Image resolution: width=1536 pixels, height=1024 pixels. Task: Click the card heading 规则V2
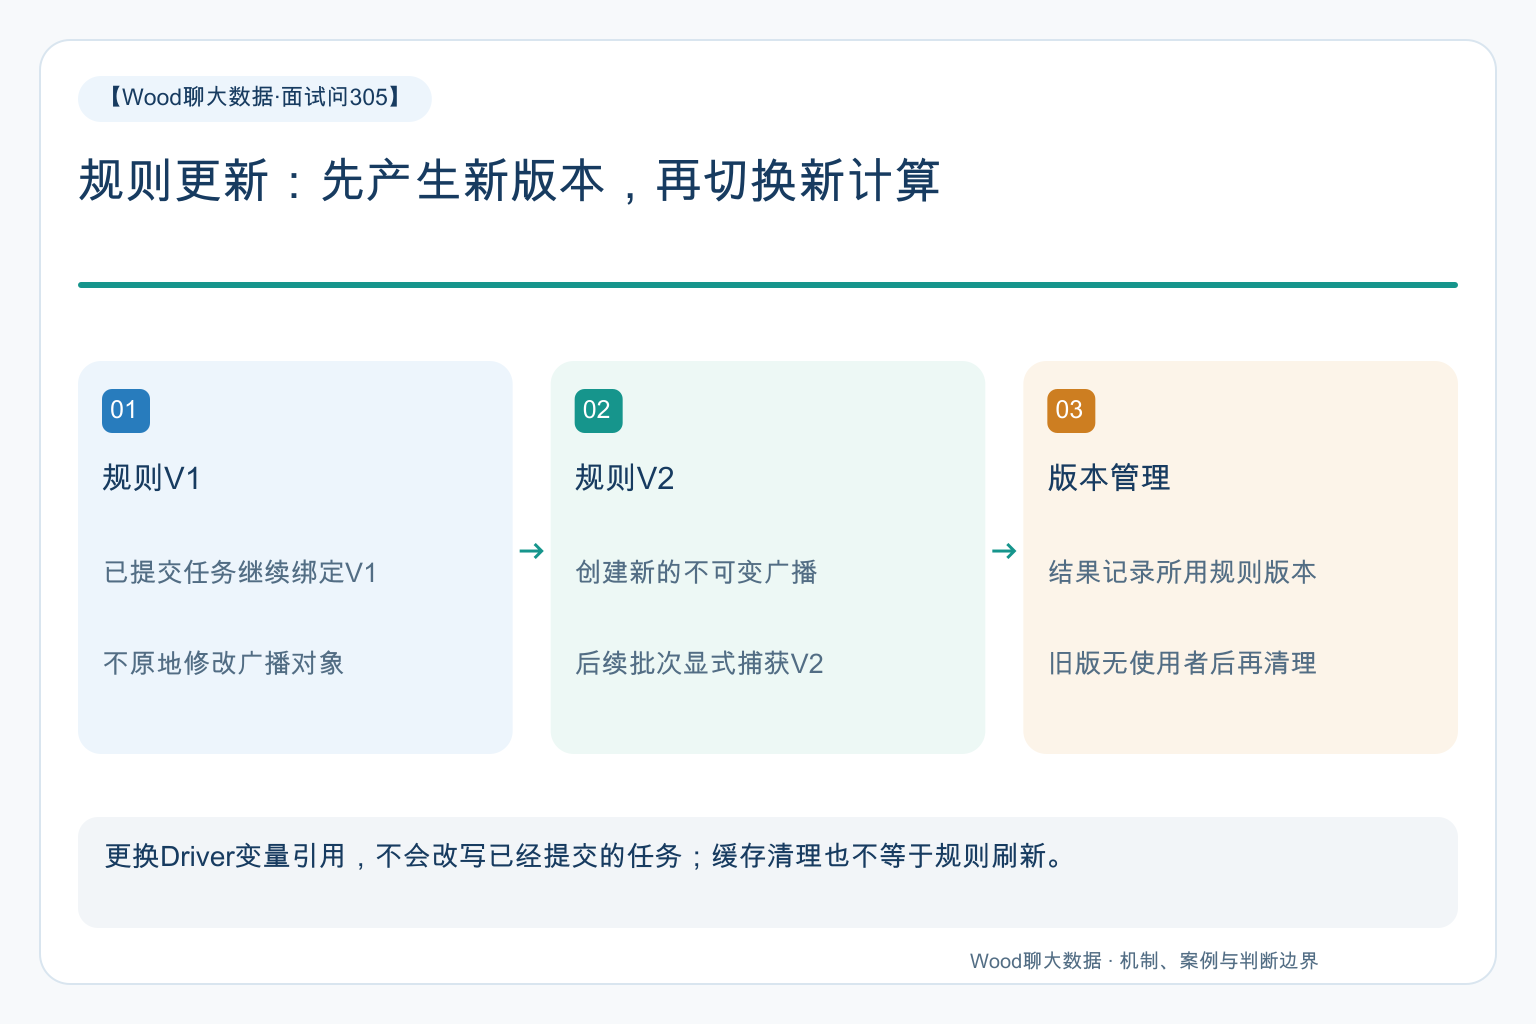tap(625, 478)
